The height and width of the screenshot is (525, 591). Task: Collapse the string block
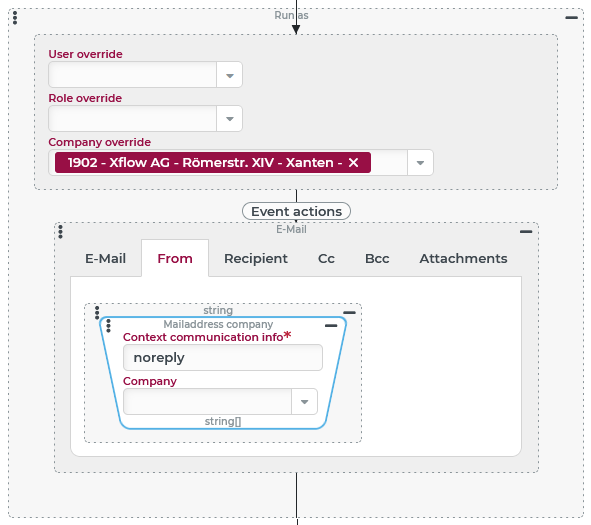(x=349, y=312)
